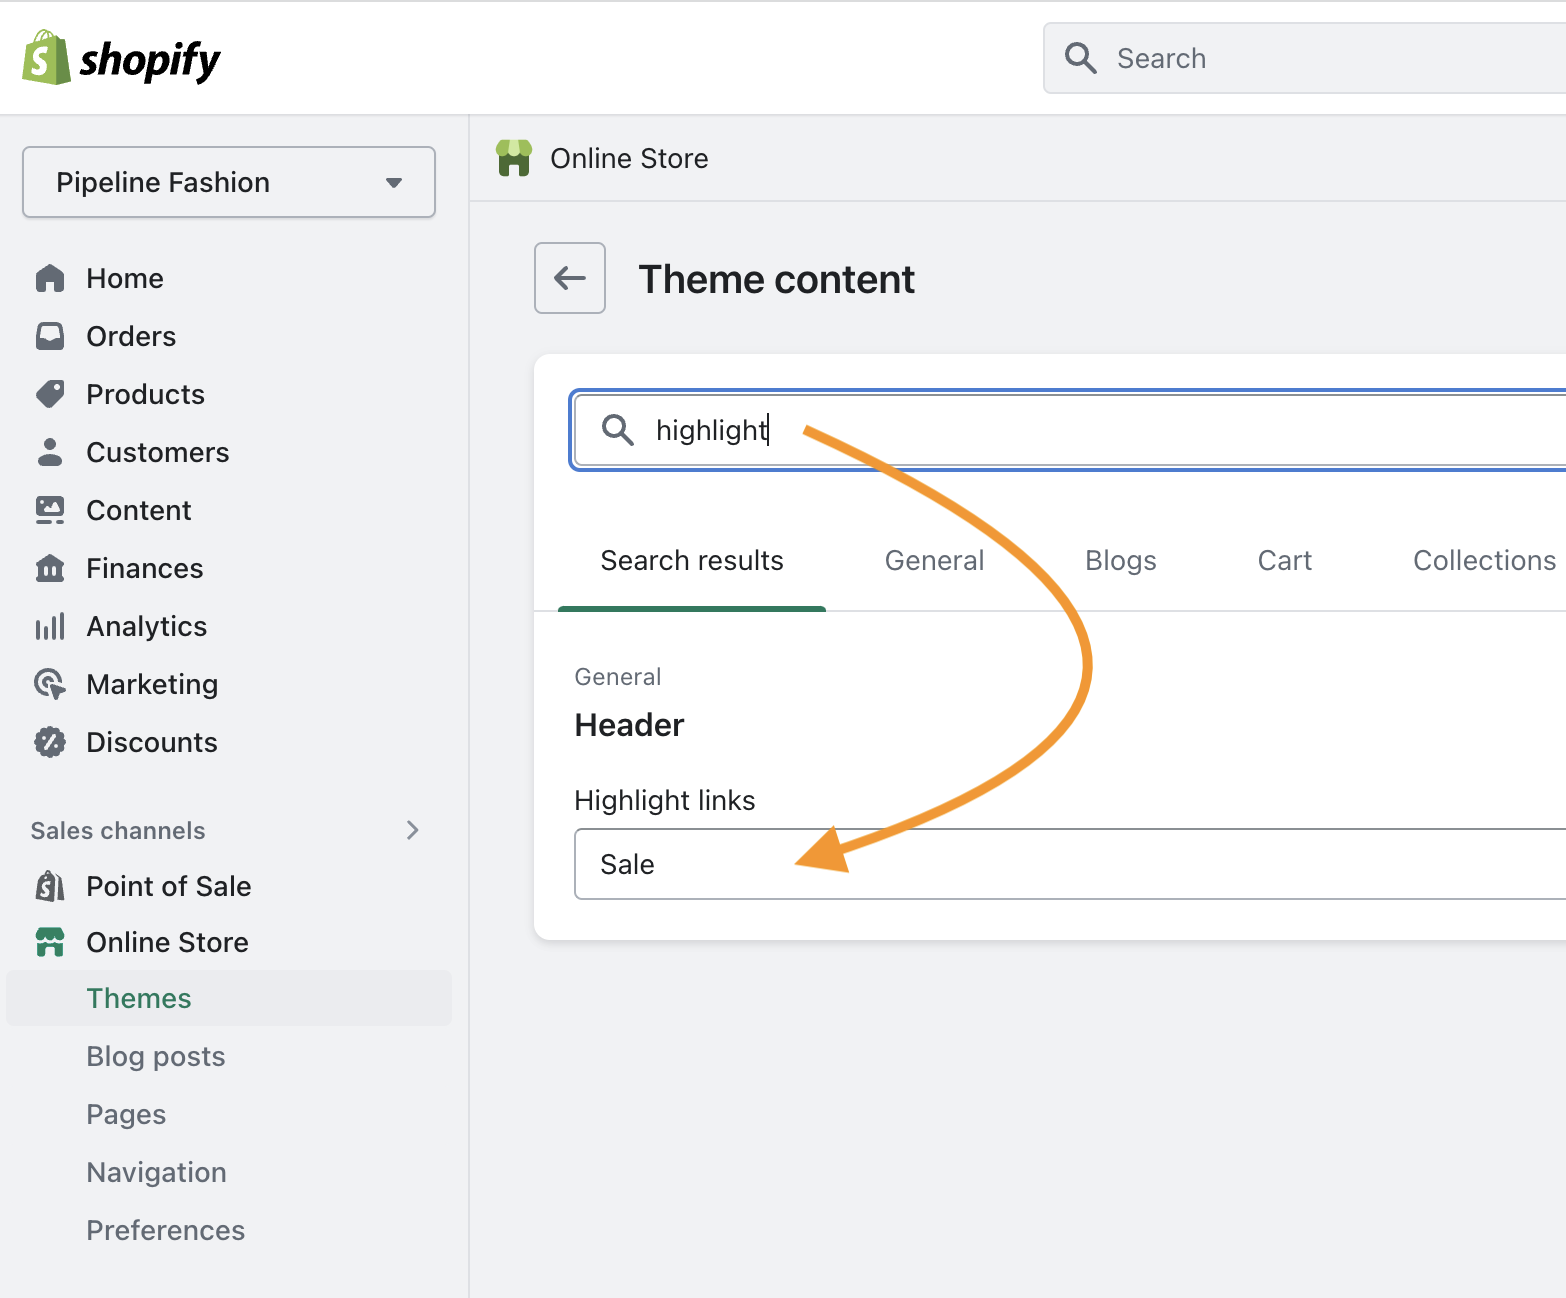Click the Orders inbox icon
Image resolution: width=1566 pixels, height=1298 pixels.
pyautogui.click(x=50, y=336)
